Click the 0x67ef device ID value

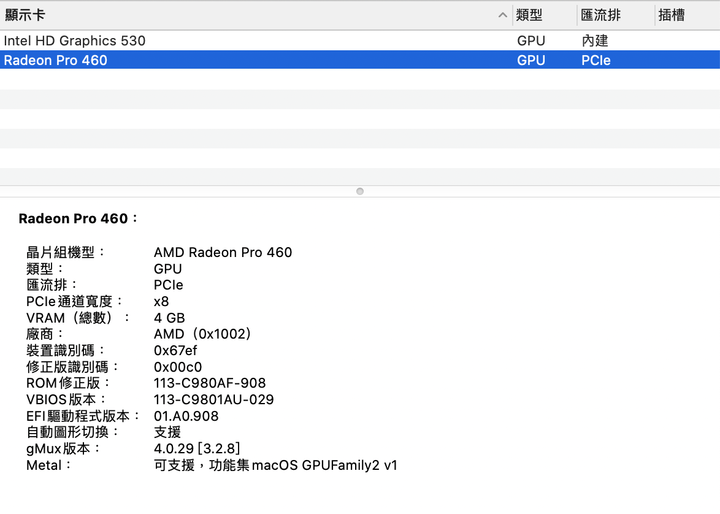coord(175,350)
